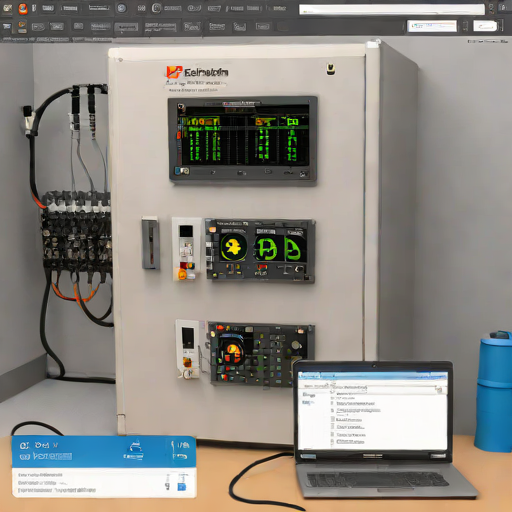Viewport: 512px width, 512px height.
Task: Click the orange icon in the second toolbar row
Action: pyautogui.click(x=22, y=26)
